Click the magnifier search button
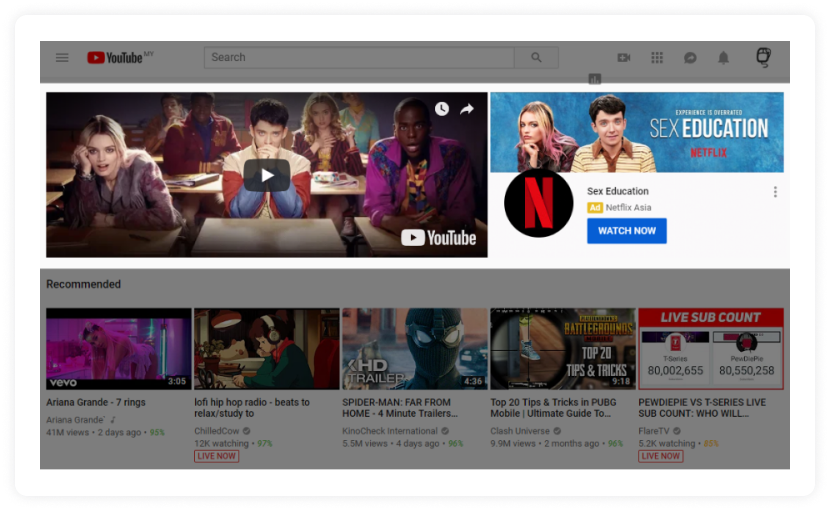The width and height of the screenshot is (830, 511). point(536,57)
